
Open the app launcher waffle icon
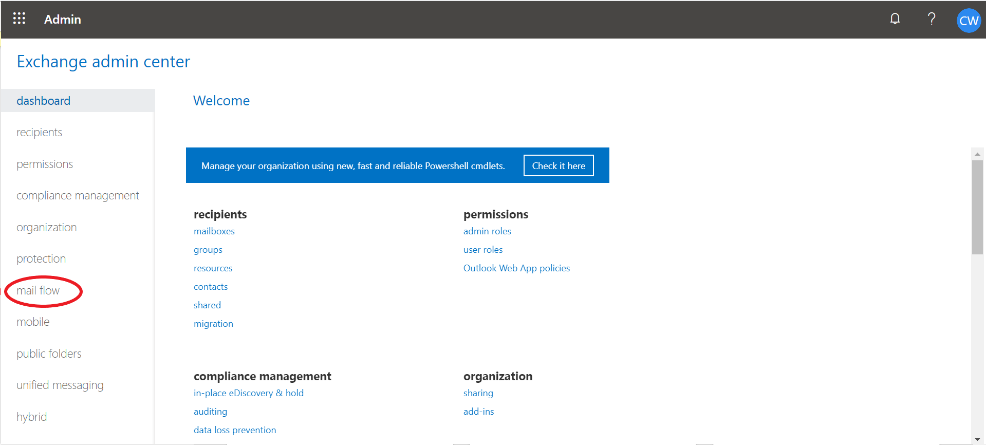click(19, 19)
